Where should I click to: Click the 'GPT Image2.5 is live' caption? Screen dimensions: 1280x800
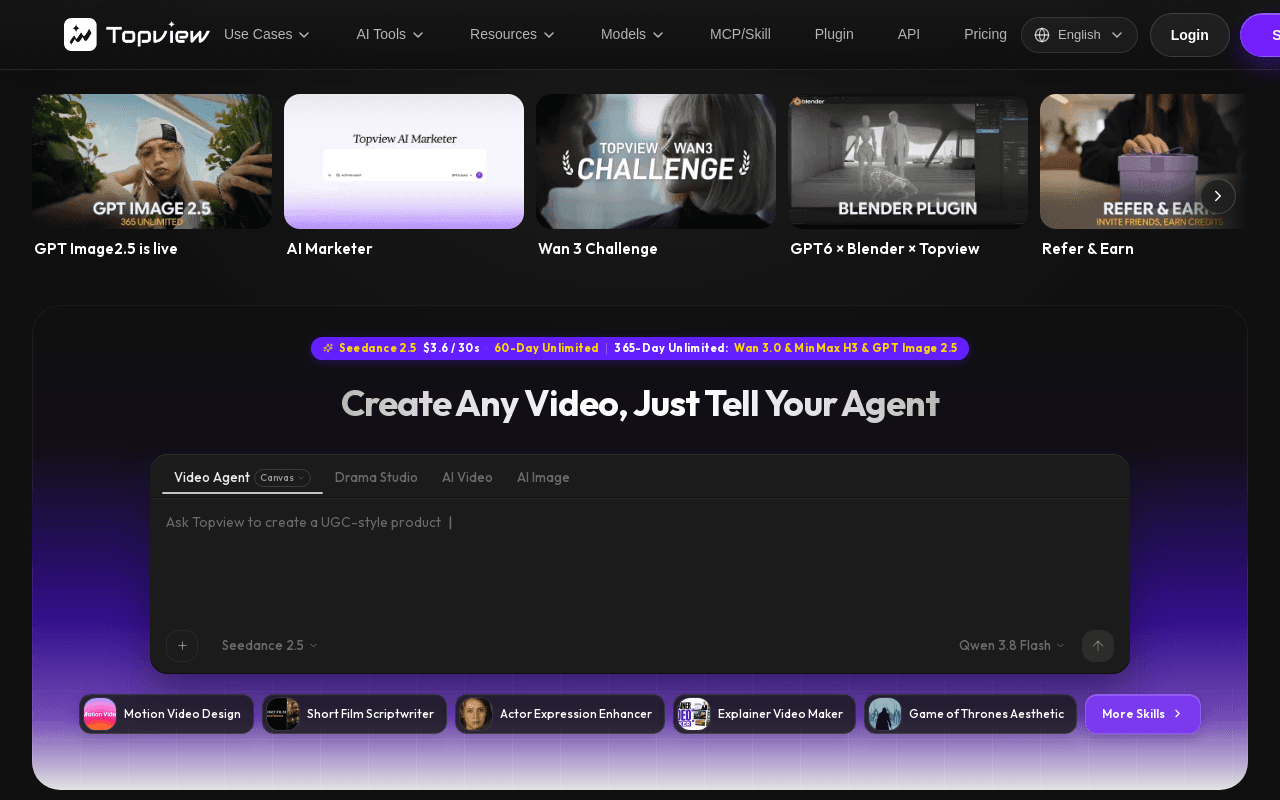106,249
